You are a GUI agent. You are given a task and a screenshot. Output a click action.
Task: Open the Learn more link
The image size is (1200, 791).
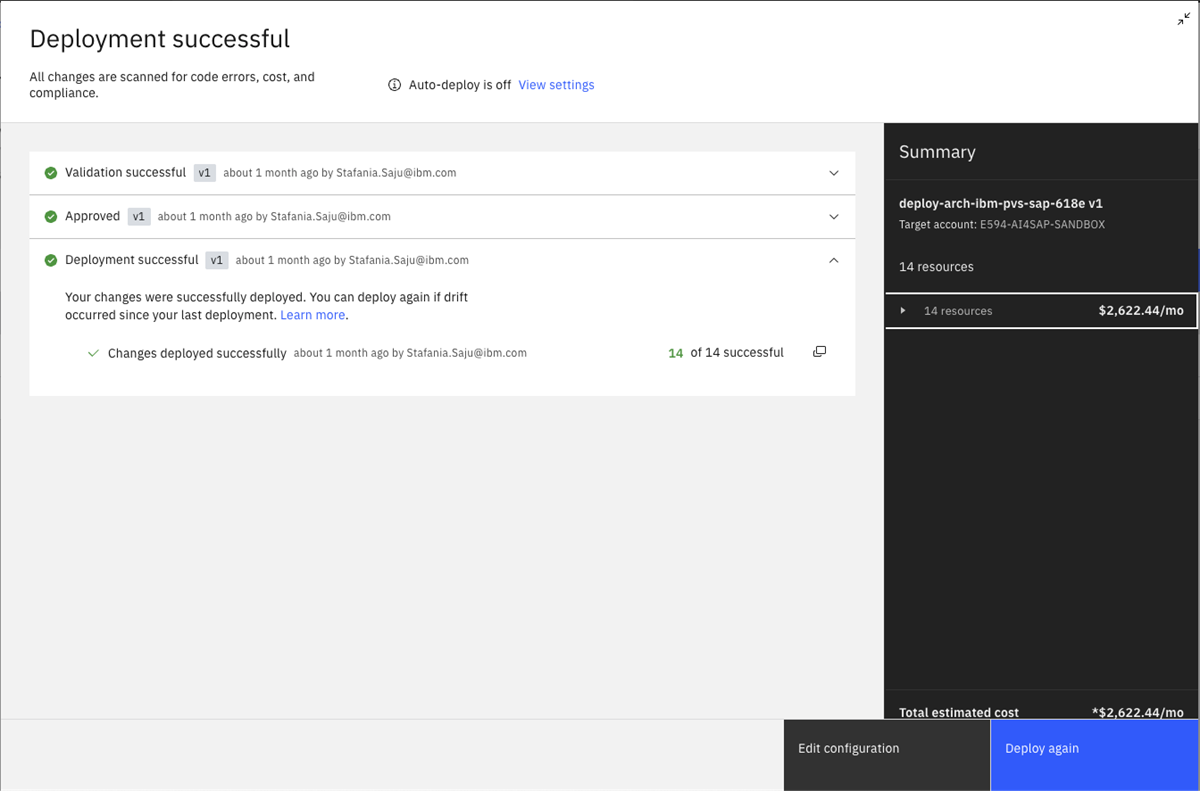[312, 315]
